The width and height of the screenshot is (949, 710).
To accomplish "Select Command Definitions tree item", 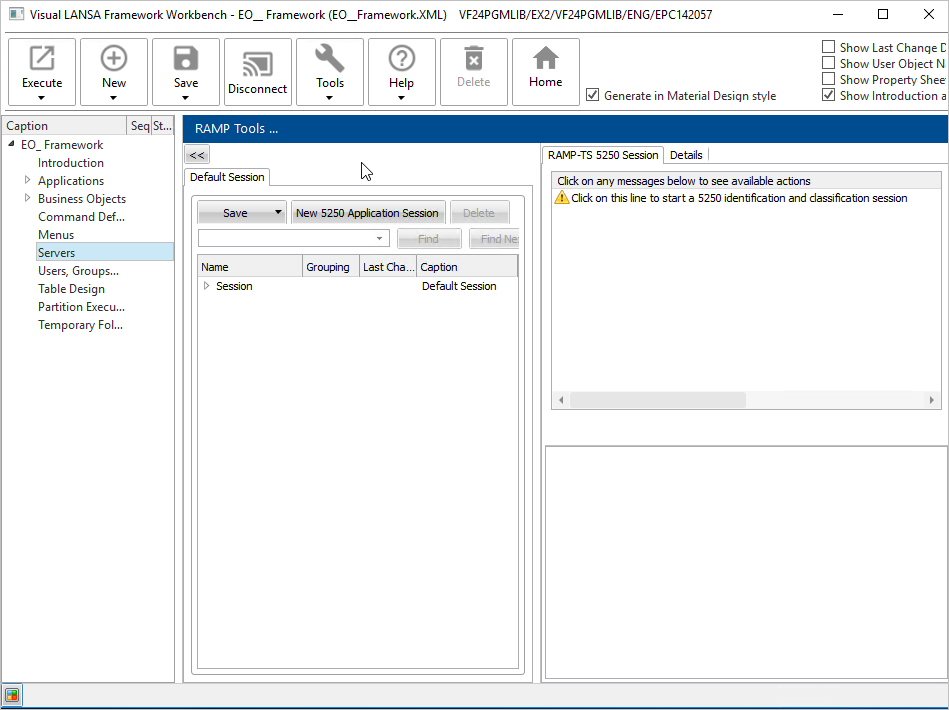I will pyautogui.click(x=81, y=216).
